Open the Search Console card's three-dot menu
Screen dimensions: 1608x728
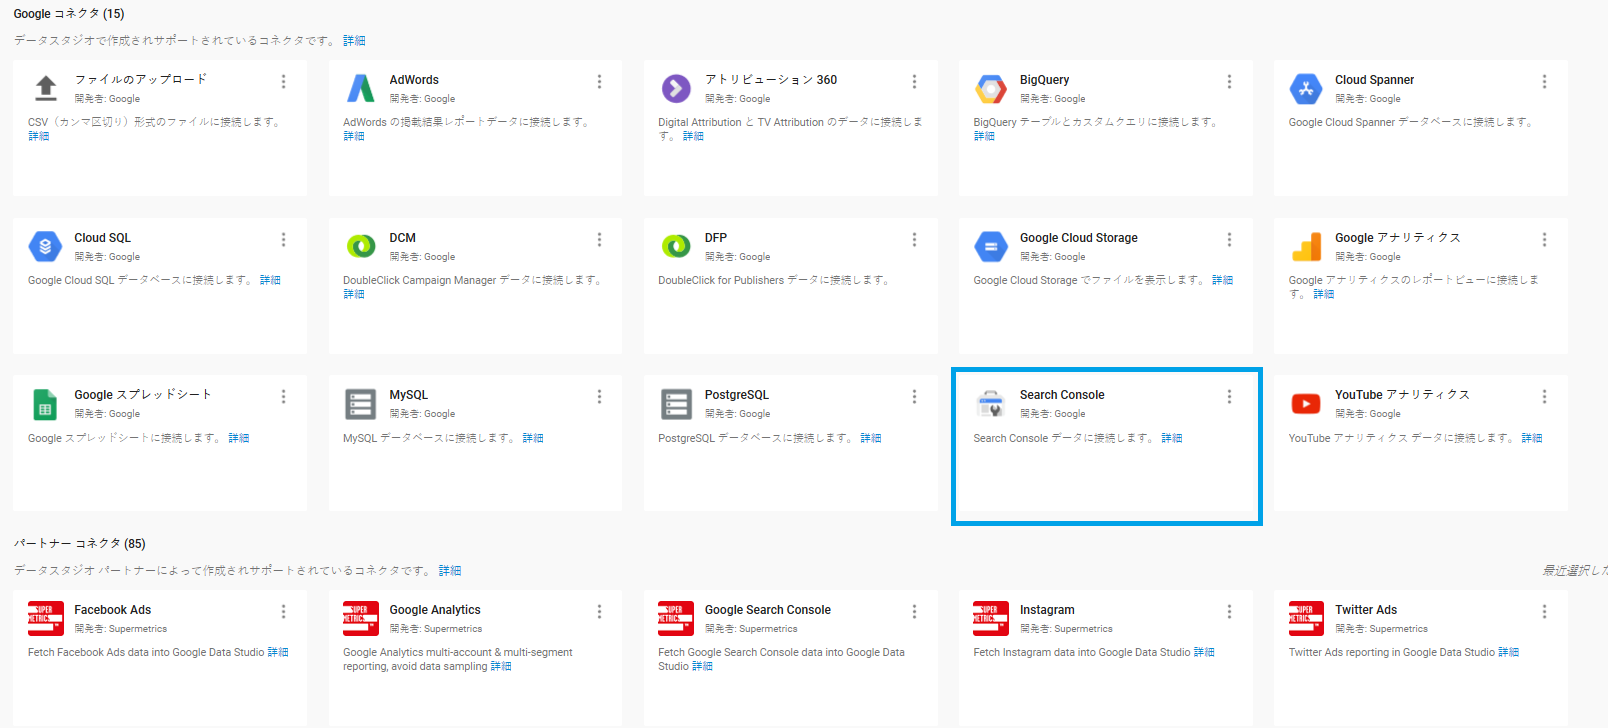coord(1229,397)
